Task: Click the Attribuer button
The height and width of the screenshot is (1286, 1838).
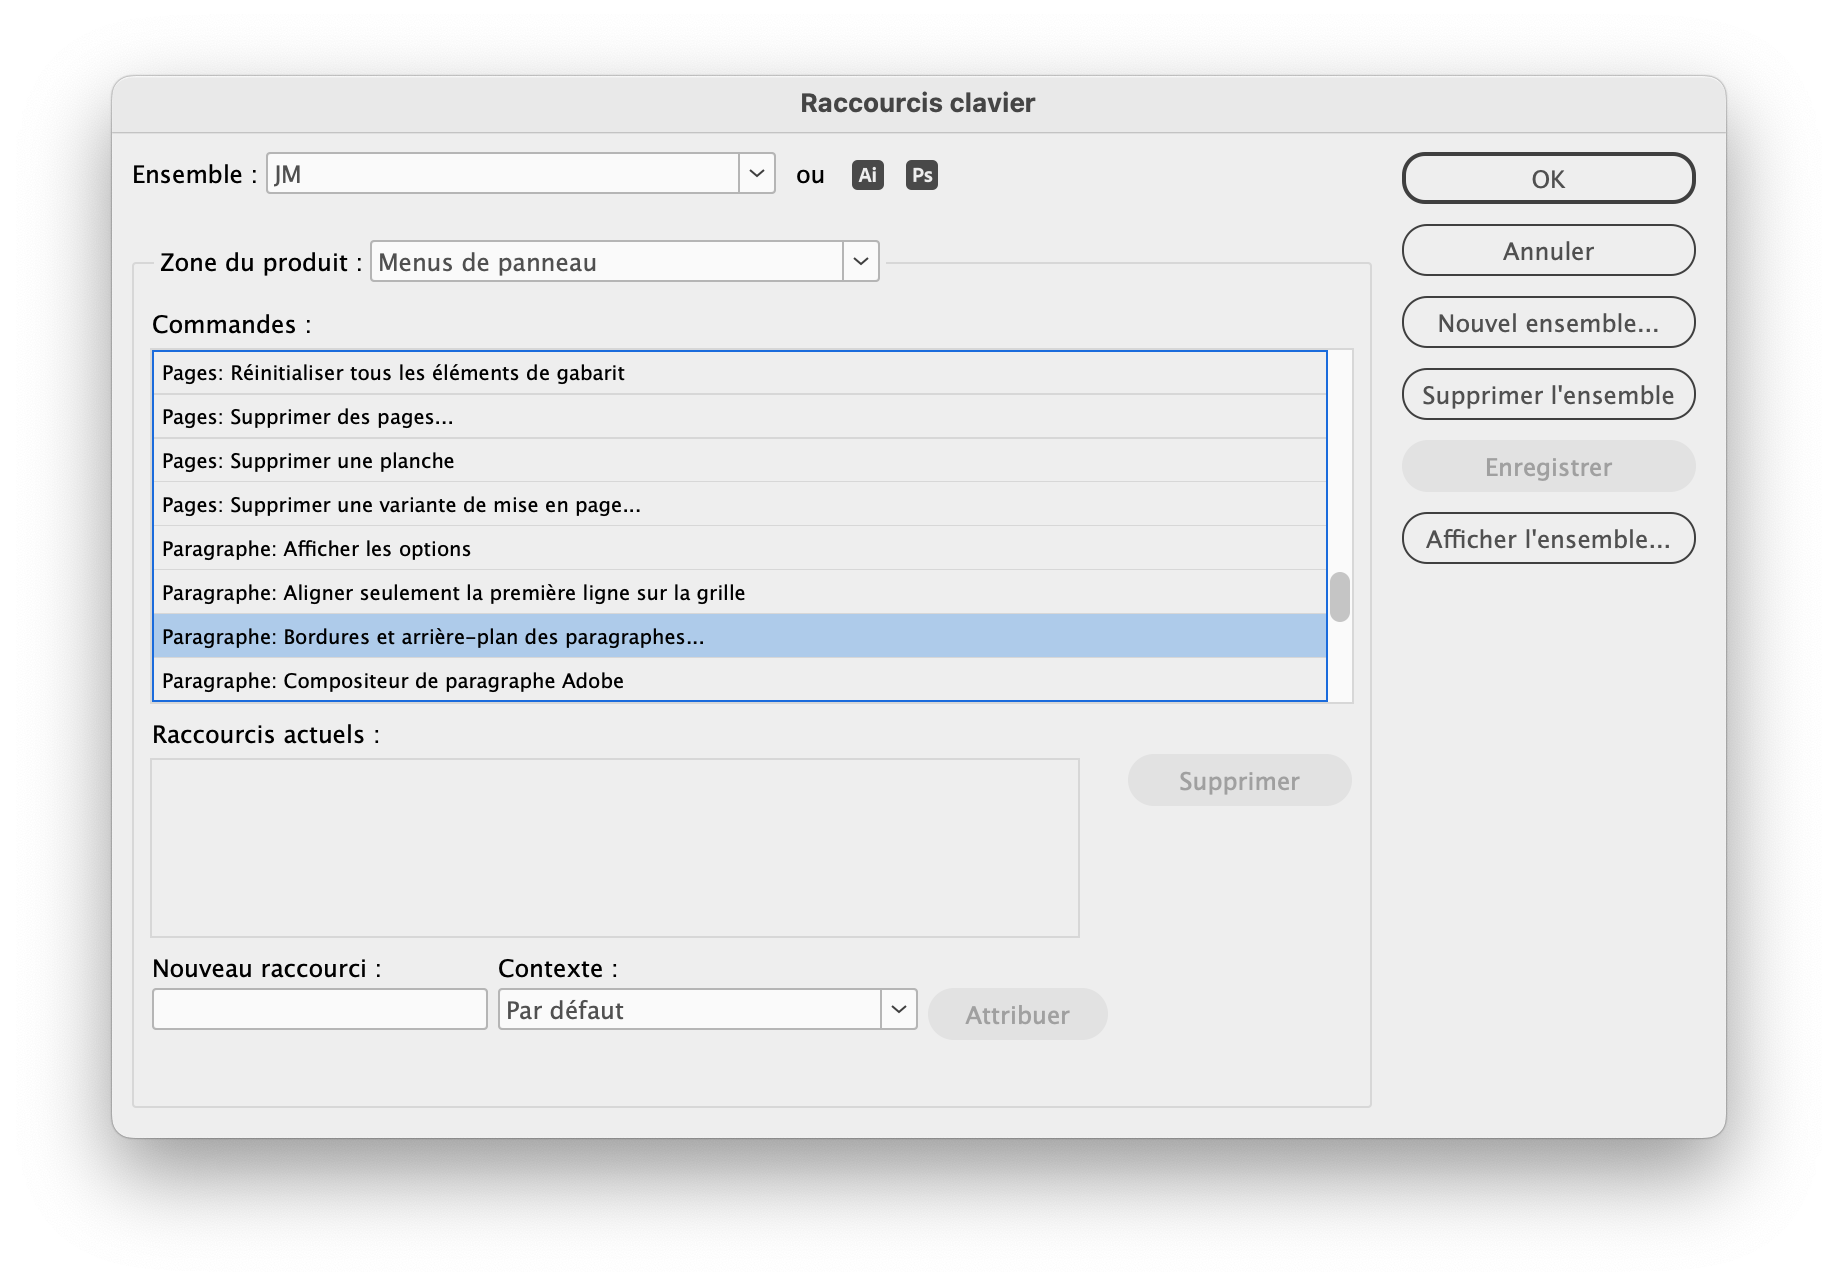Action: tap(1016, 1013)
